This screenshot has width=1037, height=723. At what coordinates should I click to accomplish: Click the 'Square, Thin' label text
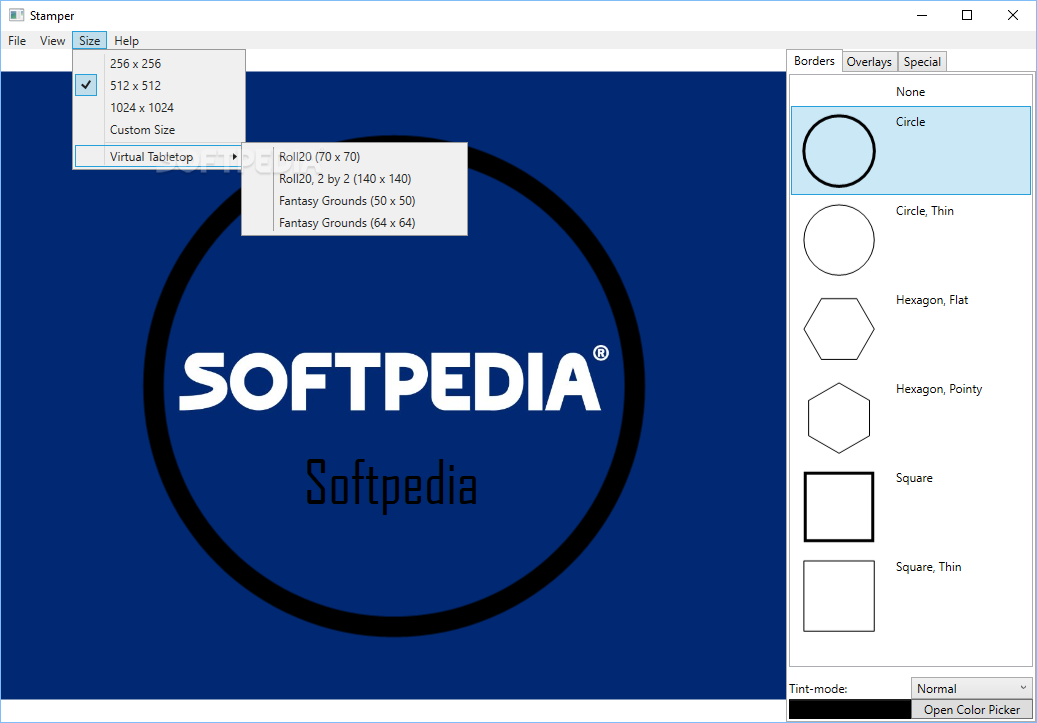(929, 567)
